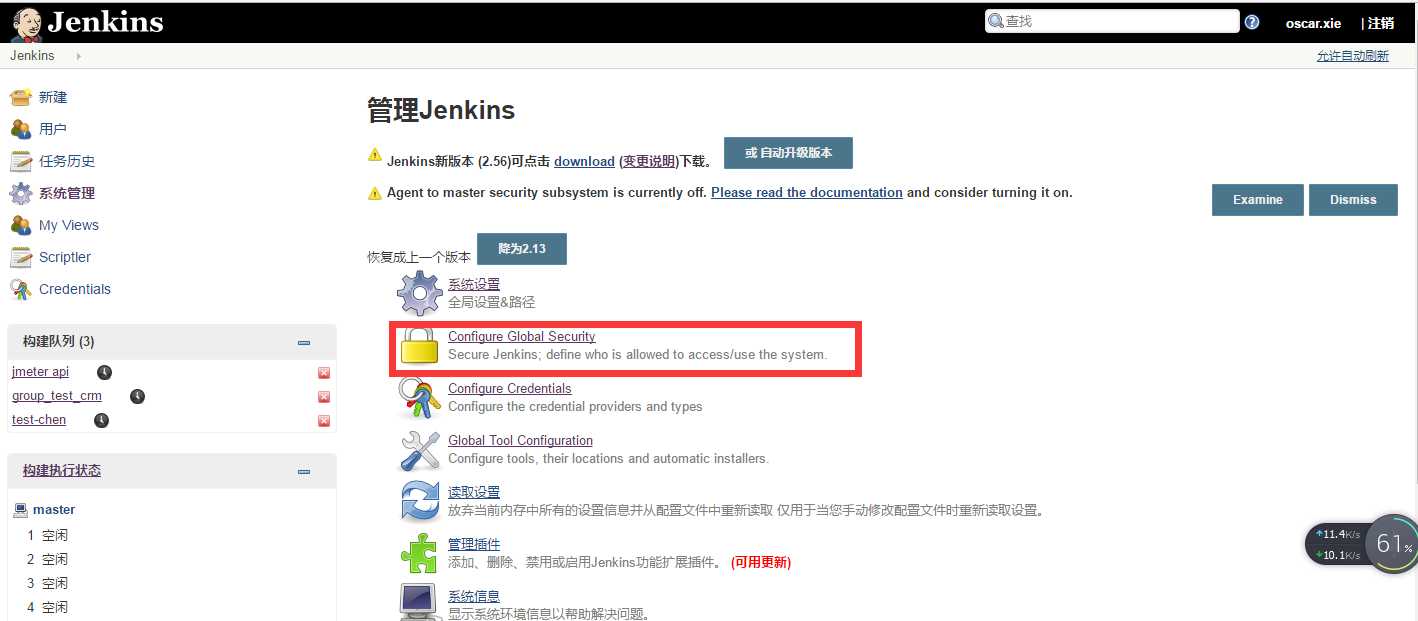Focus the 查找 search box

pyautogui.click(x=1112, y=21)
